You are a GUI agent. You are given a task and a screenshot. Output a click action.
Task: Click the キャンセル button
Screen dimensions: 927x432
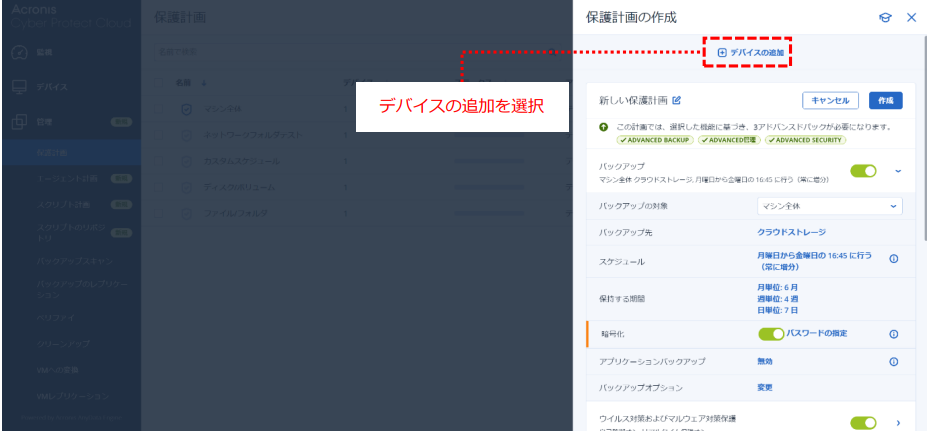(830, 100)
